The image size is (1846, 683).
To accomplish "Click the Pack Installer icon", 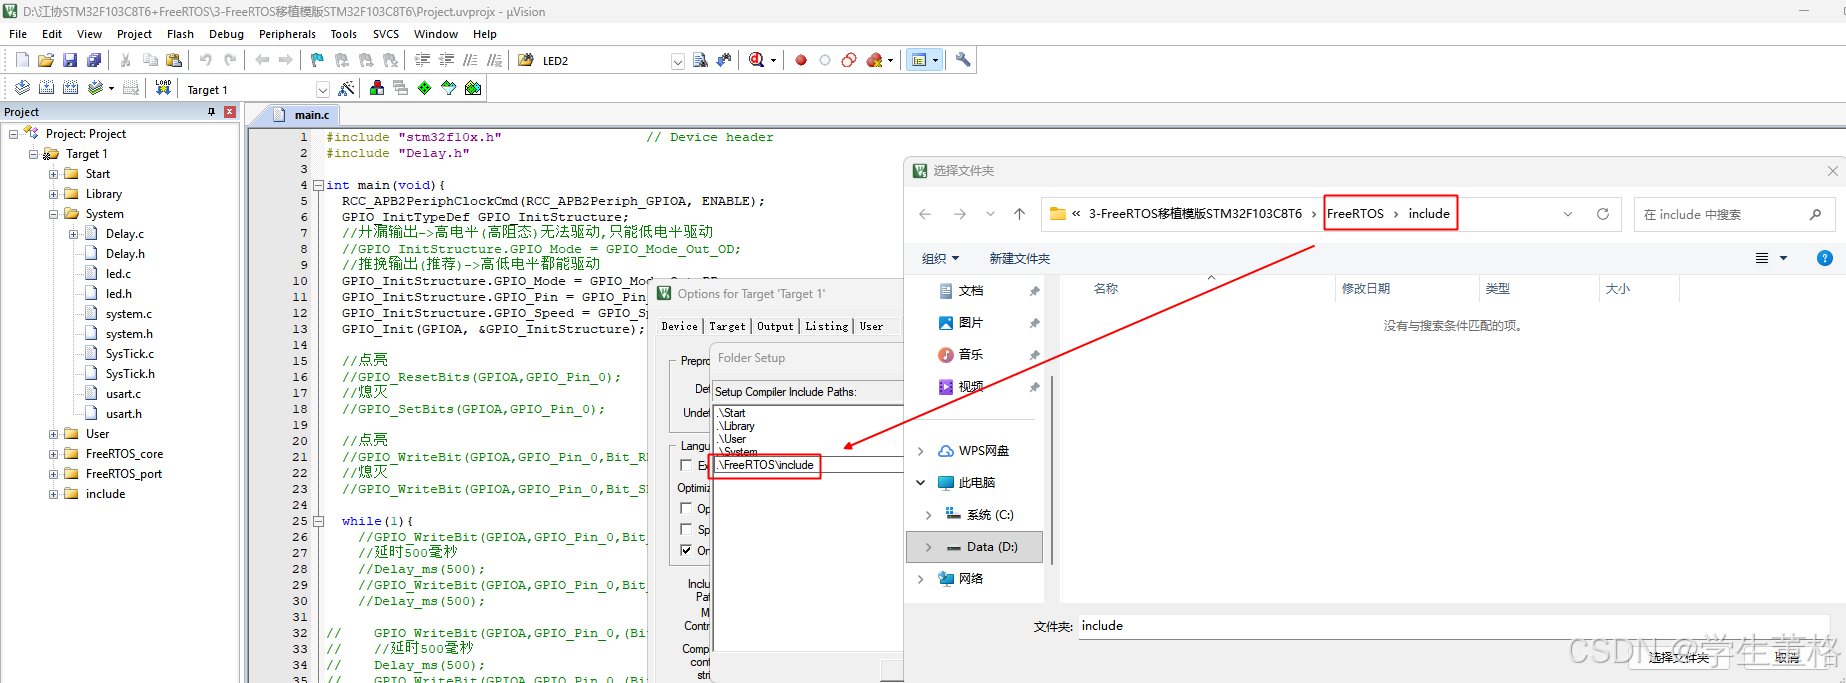I will (x=473, y=88).
